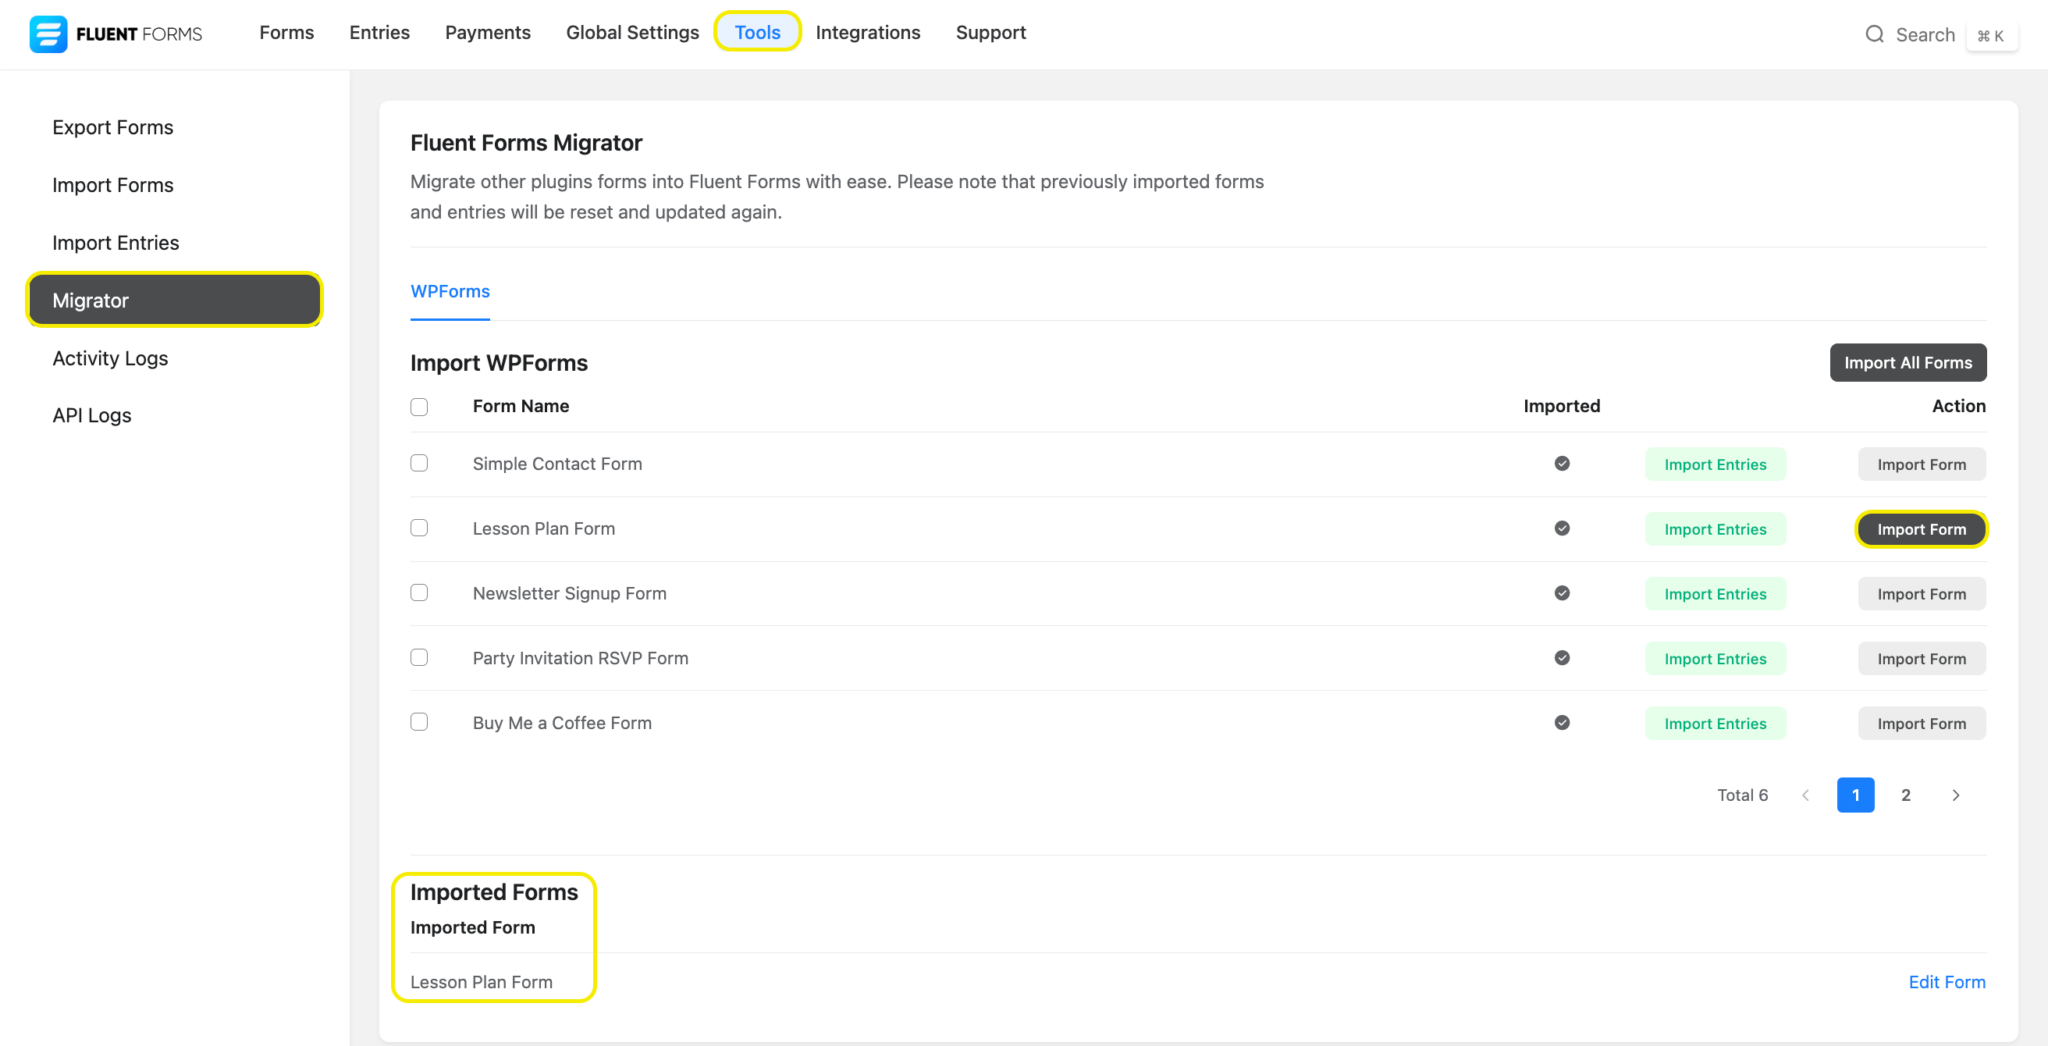Image resolution: width=2048 pixels, height=1046 pixels.
Task: Go to next page using right chevron
Action: click(x=1956, y=794)
